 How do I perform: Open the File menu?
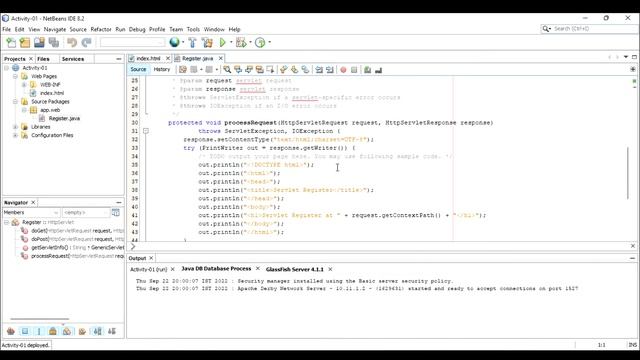[7, 29]
